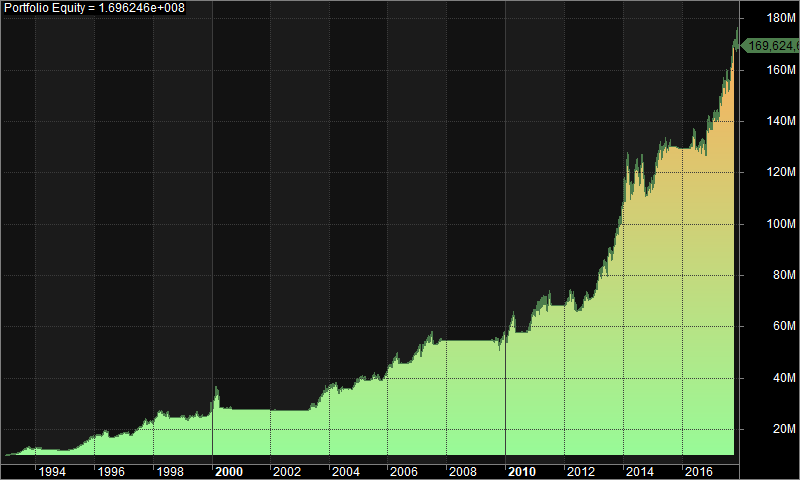Choose the 2006 date axis label
This screenshot has height=480, width=800.
pyautogui.click(x=405, y=470)
